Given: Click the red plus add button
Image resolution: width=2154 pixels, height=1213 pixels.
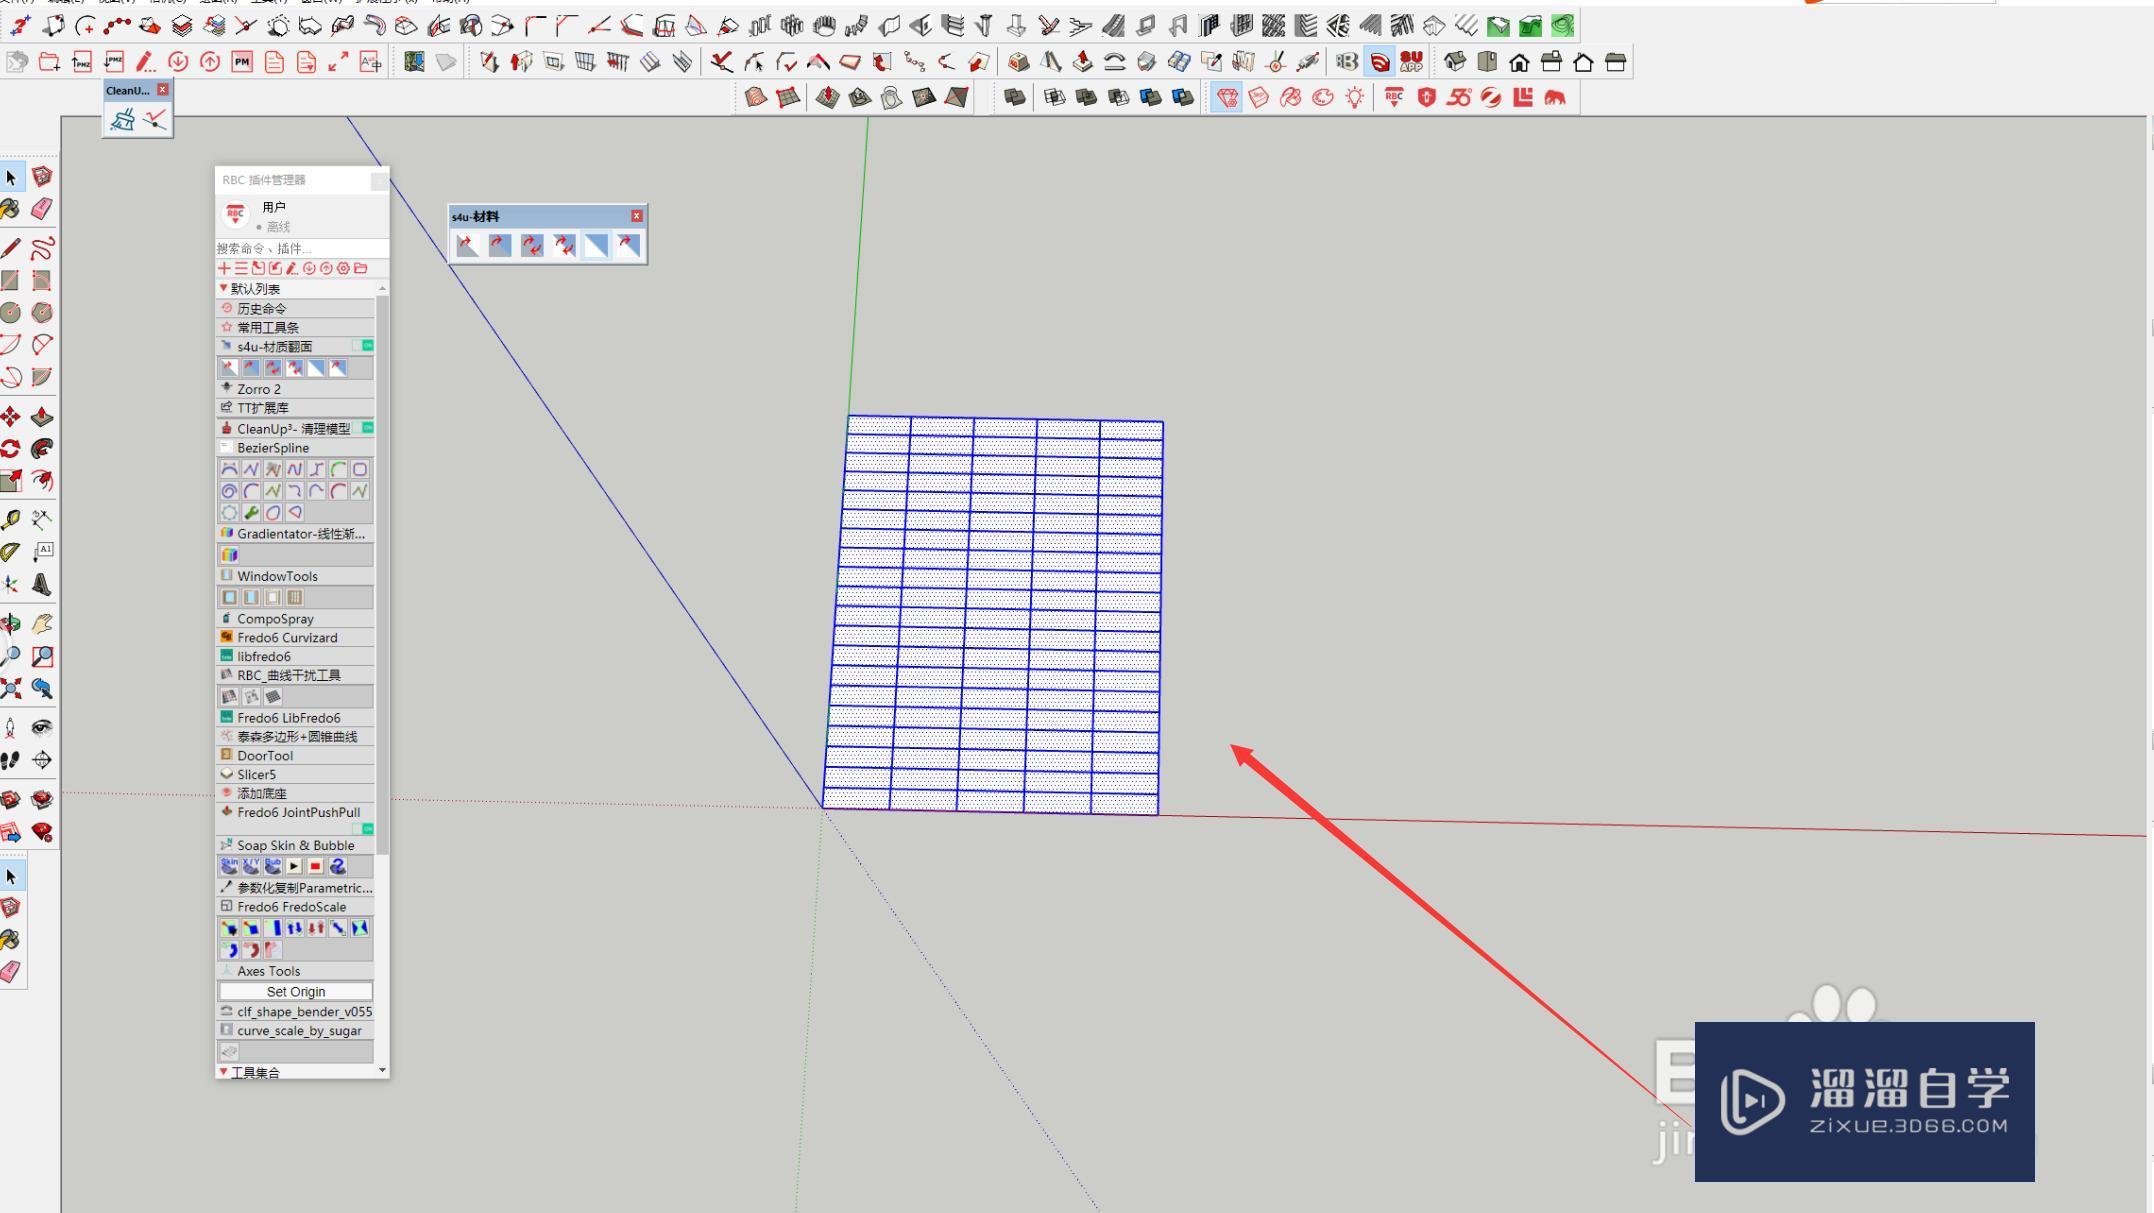Looking at the screenshot, I should (224, 268).
